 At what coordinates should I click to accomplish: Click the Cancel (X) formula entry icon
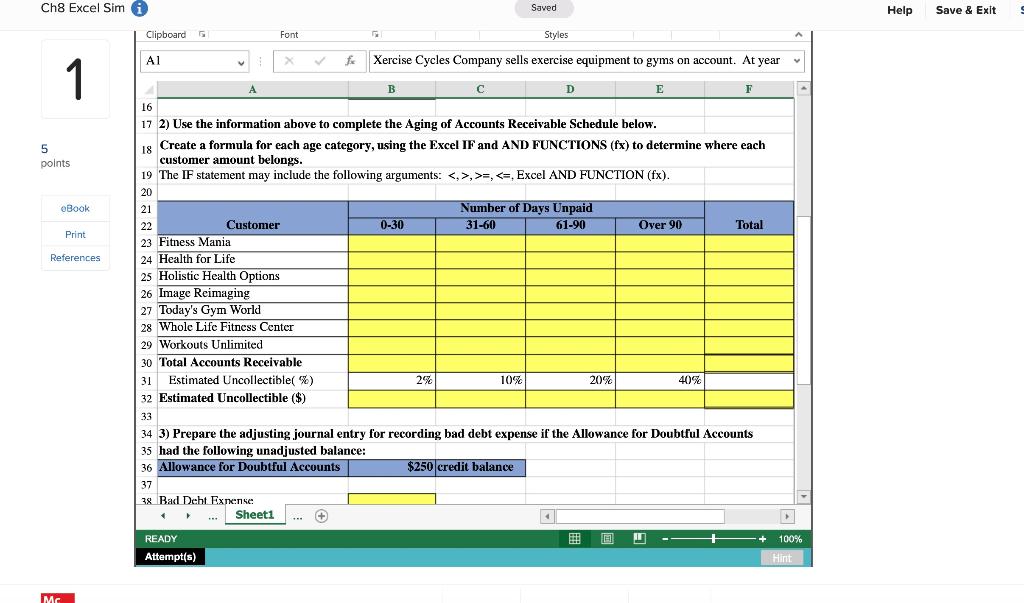pos(291,60)
